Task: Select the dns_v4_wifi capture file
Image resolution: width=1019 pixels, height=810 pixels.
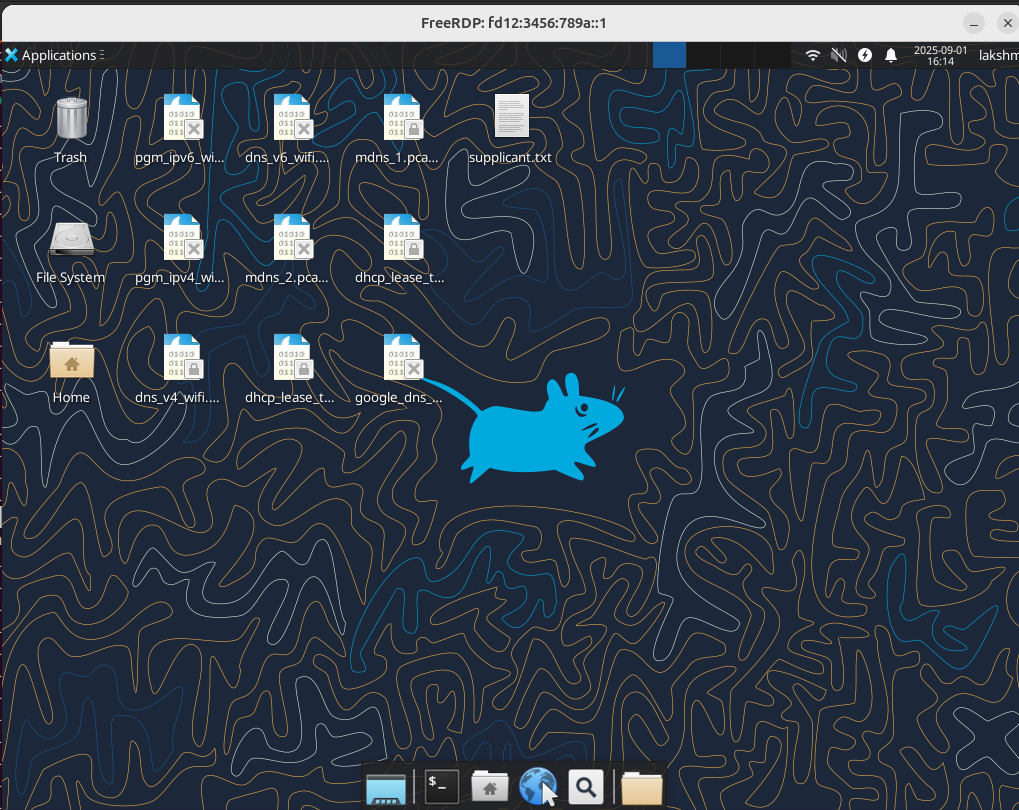Action: (181, 358)
